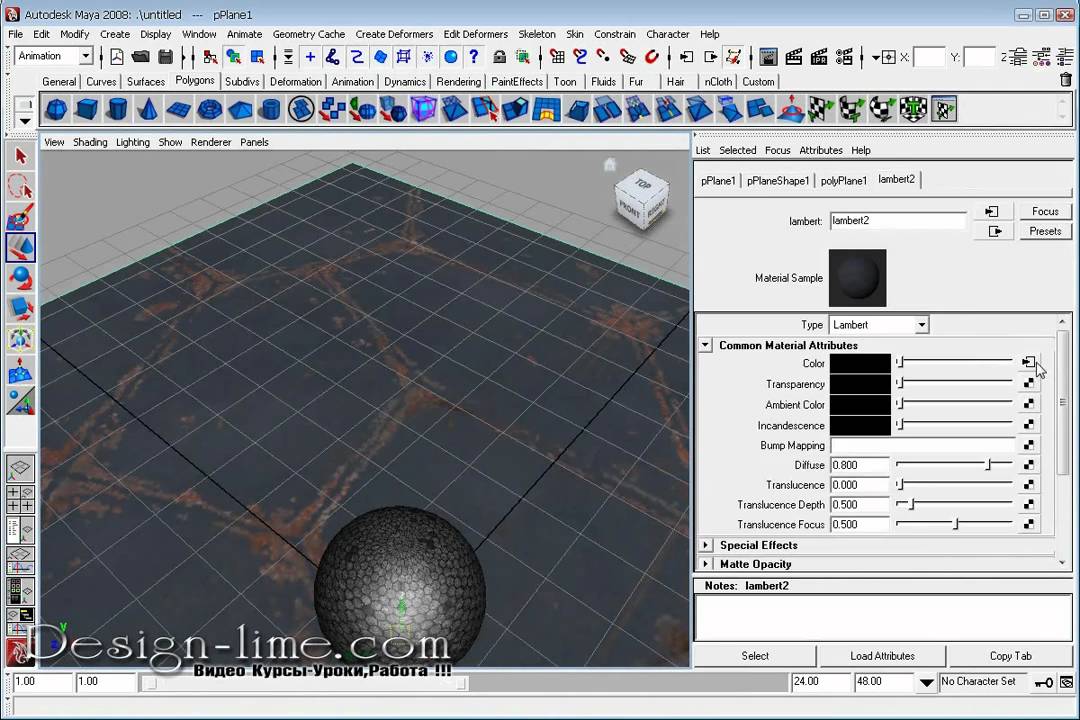Click the Bump Mapping map button
Image resolution: width=1080 pixels, height=720 pixels.
1028,445
